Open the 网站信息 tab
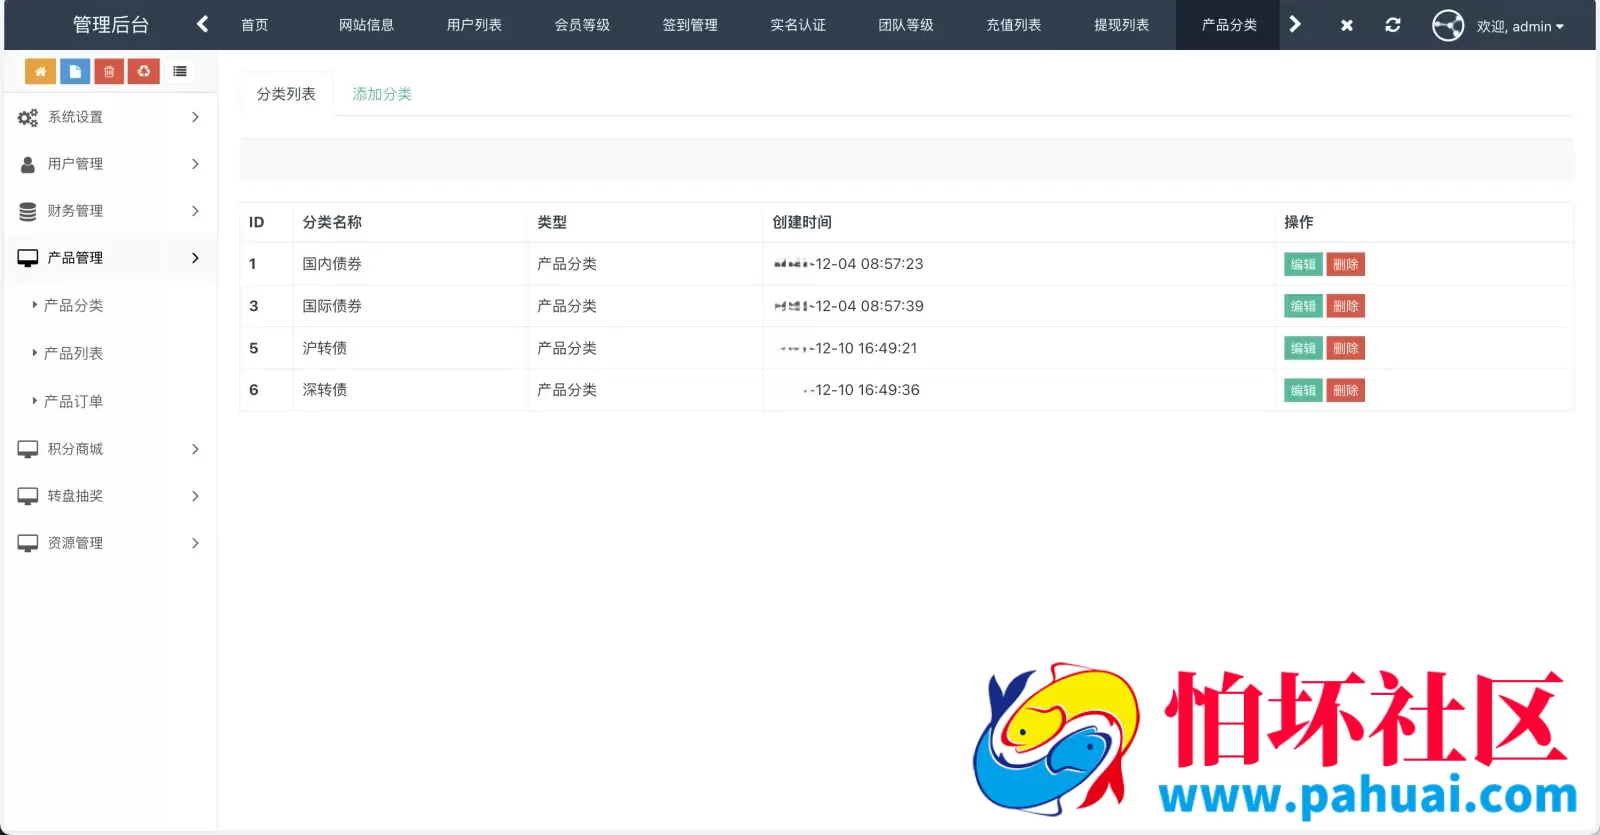Screen dimensions: 1600x835 [x=366, y=25]
